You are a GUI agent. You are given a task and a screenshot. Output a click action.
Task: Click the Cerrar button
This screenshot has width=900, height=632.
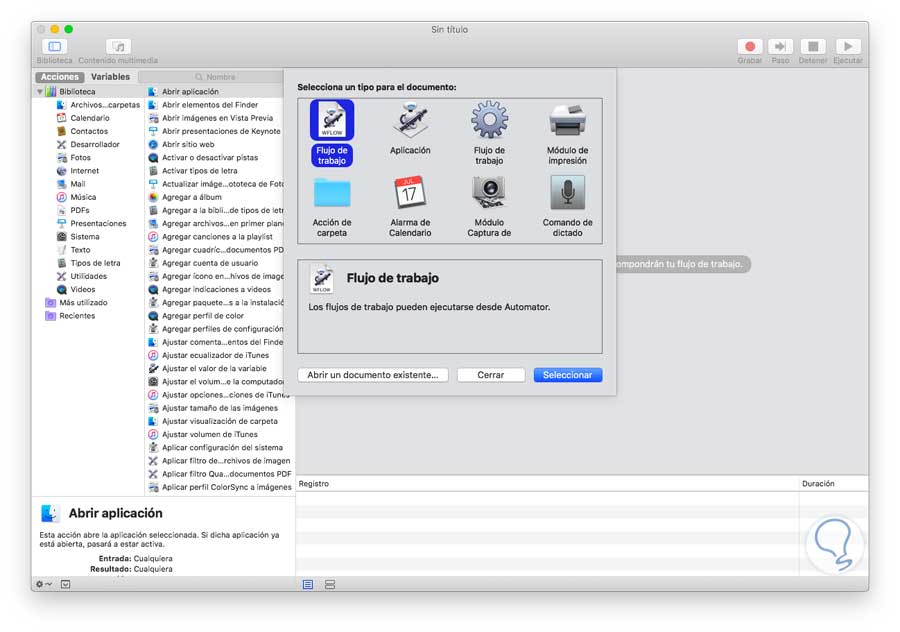(491, 375)
